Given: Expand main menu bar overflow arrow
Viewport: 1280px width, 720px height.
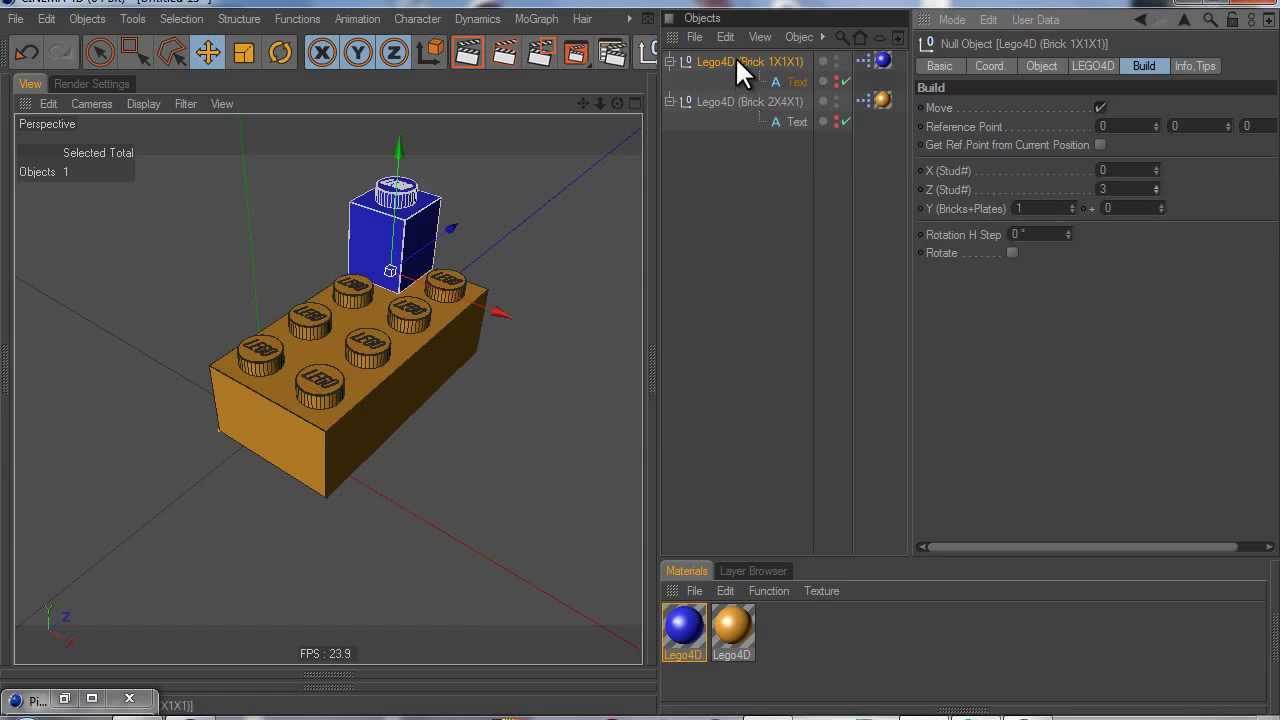Looking at the screenshot, I should (629, 19).
